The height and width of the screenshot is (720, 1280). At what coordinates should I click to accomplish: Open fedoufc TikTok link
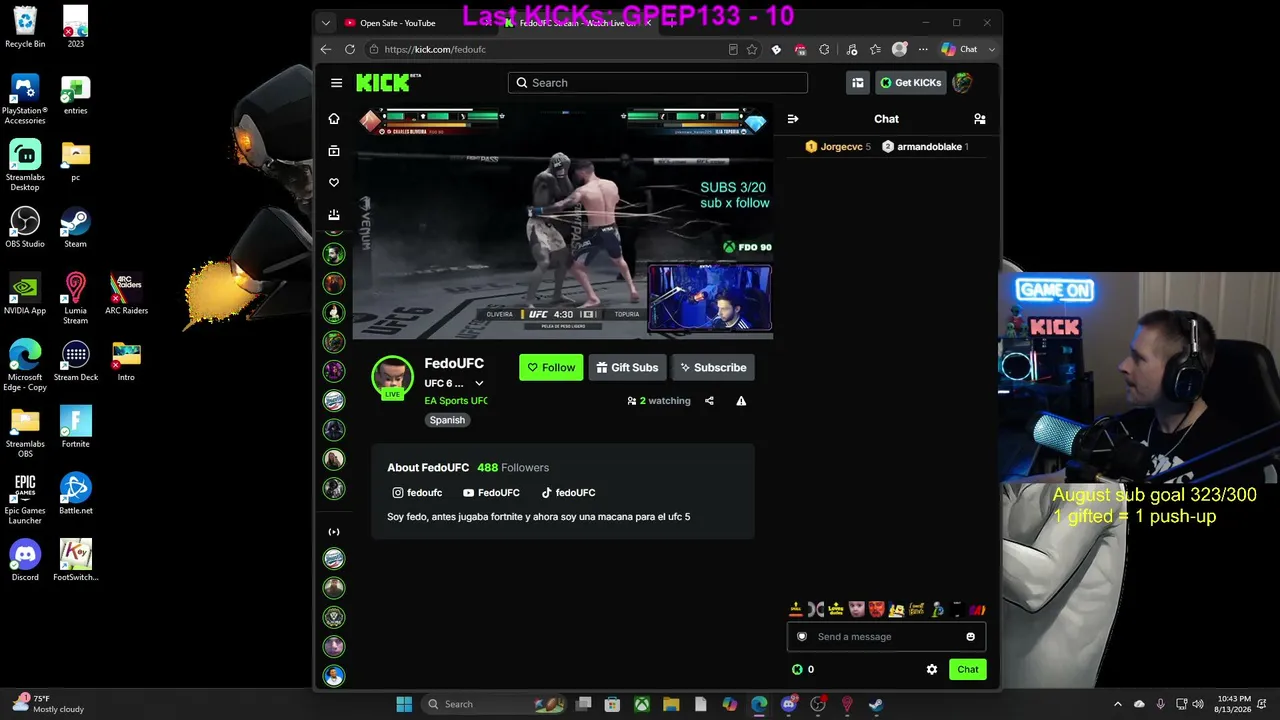(568, 493)
